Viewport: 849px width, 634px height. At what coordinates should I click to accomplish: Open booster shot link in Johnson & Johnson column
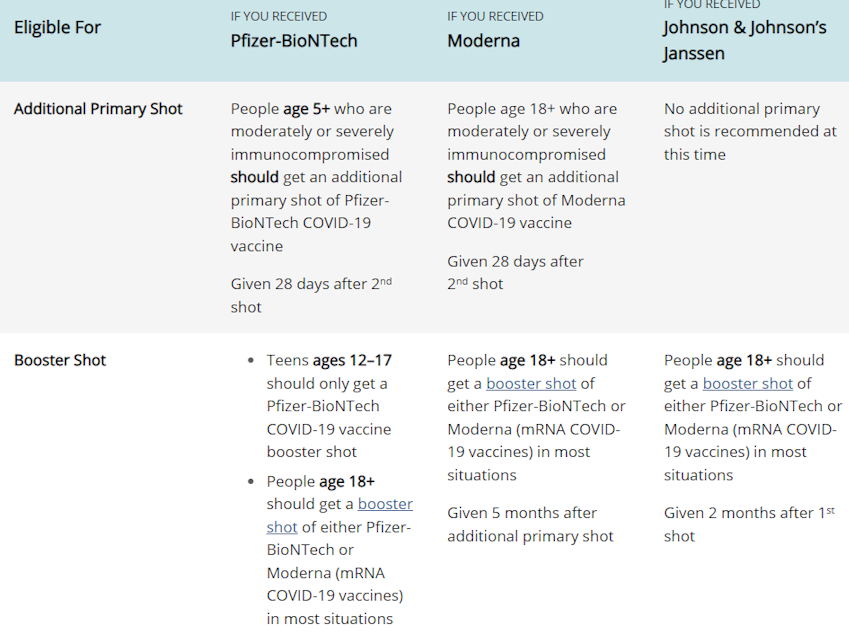tap(747, 383)
